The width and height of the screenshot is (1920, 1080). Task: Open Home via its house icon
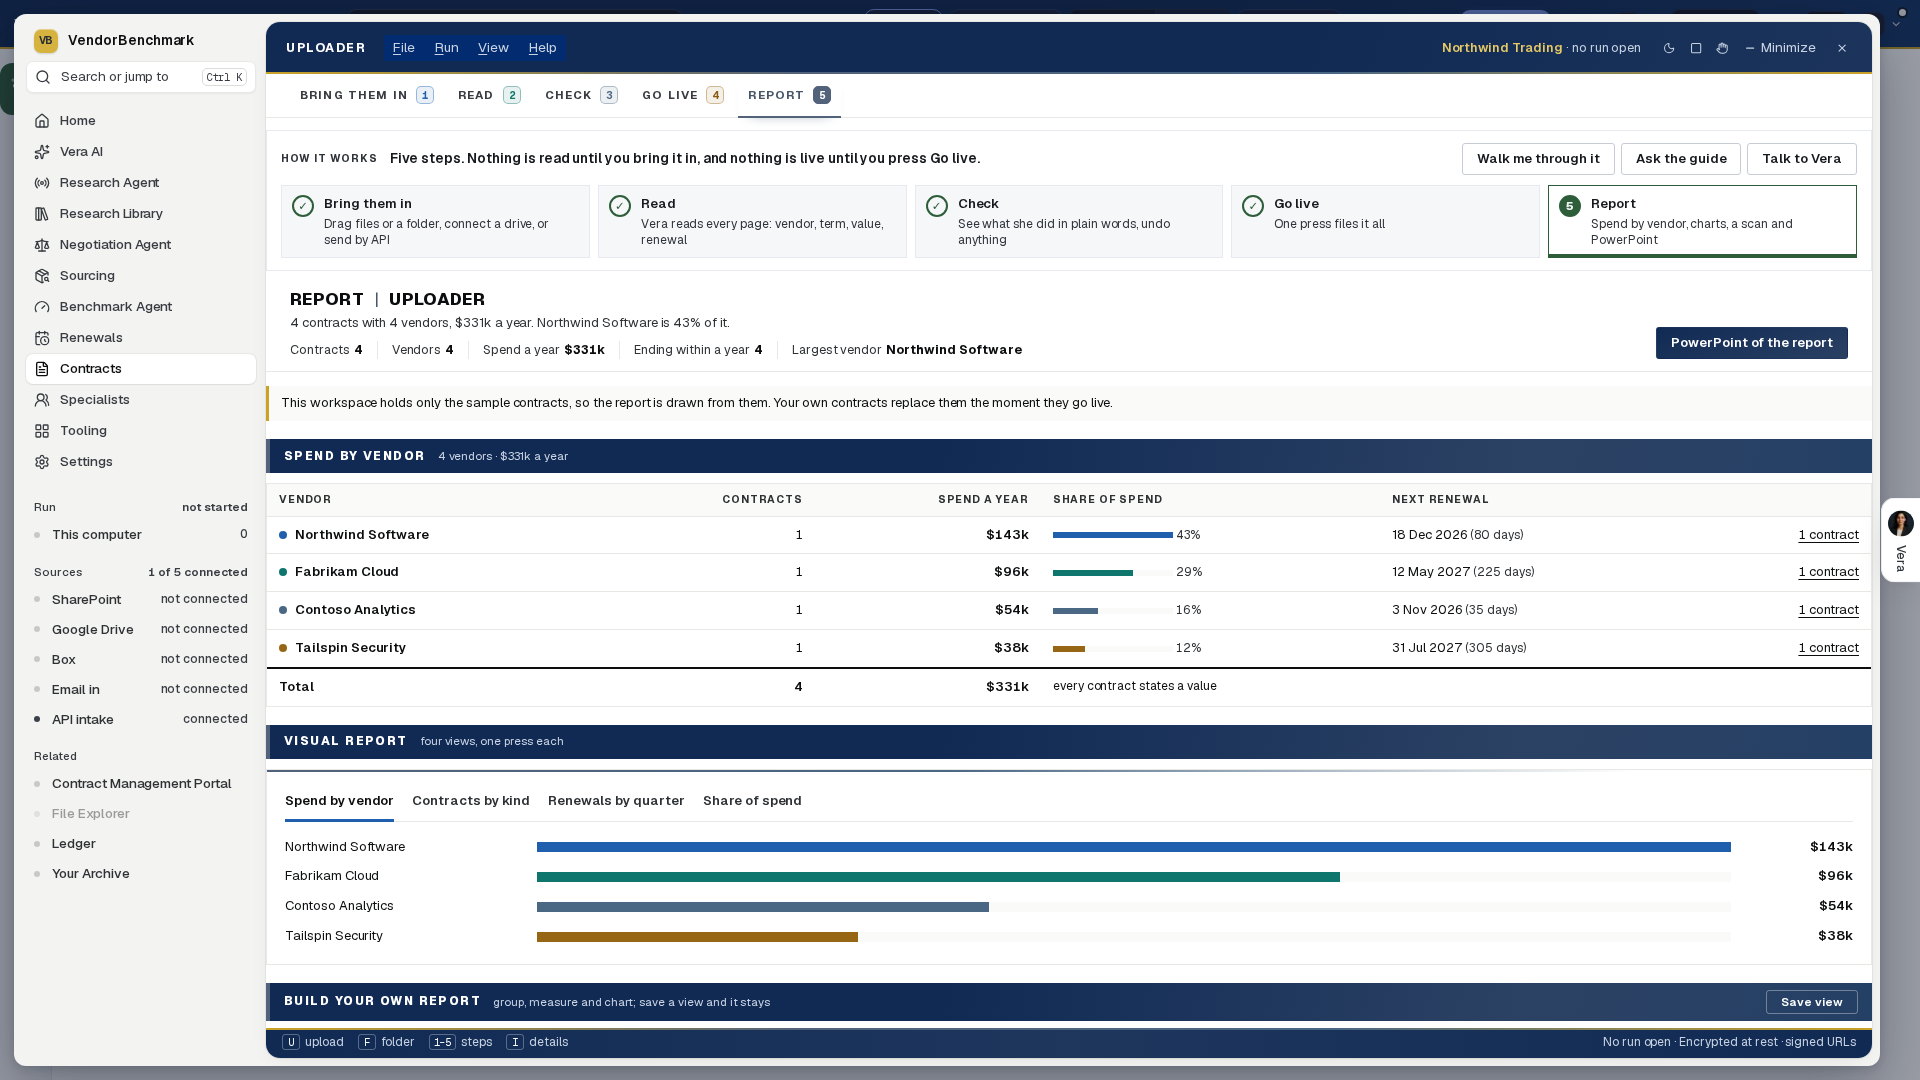[42, 121]
